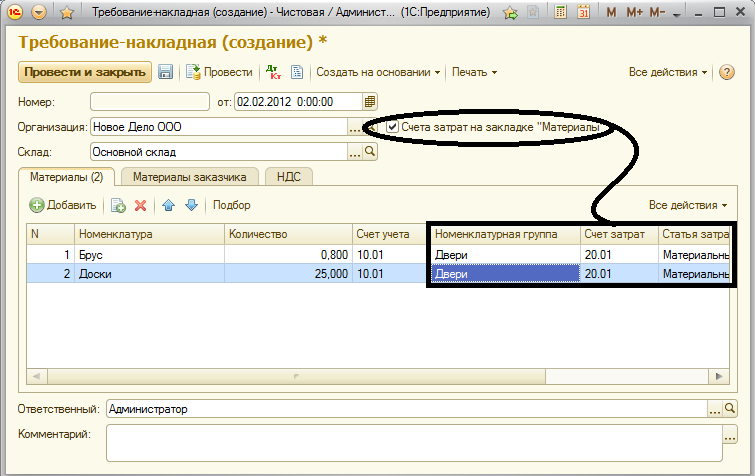Viewport: 755px width, 476px height.
Task: Open selection ellipsis for Склад
Action: (x=354, y=152)
